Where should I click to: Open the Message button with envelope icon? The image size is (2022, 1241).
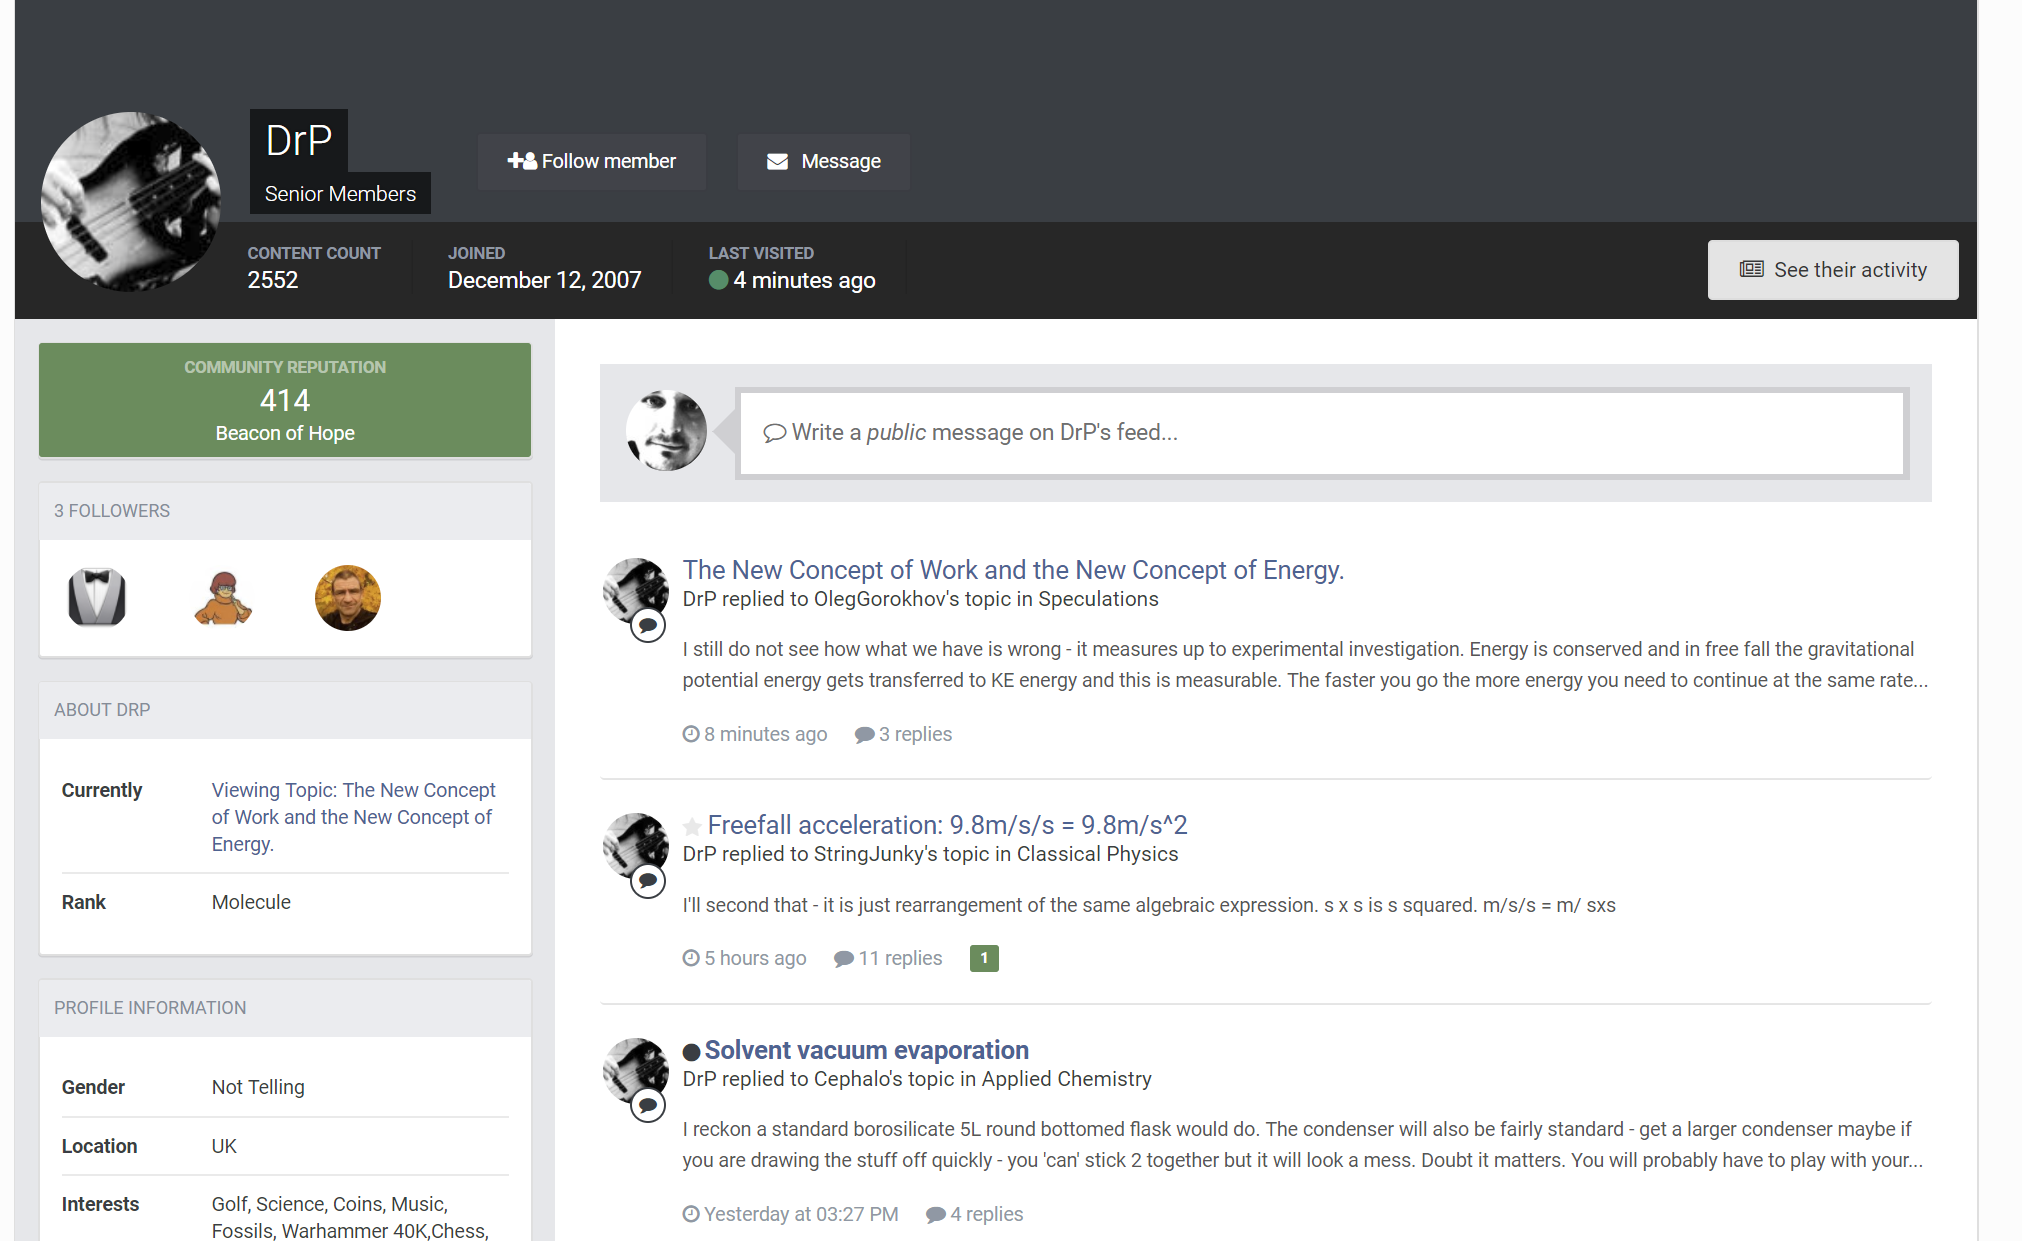(823, 161)
